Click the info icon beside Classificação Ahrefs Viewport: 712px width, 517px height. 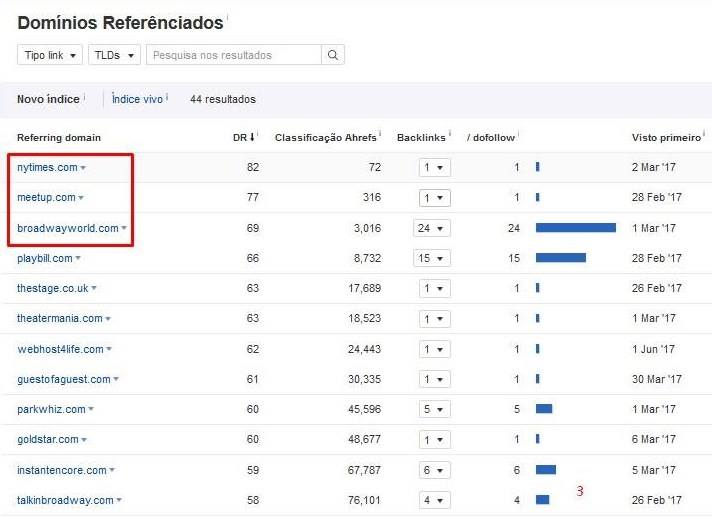[380, 134]
